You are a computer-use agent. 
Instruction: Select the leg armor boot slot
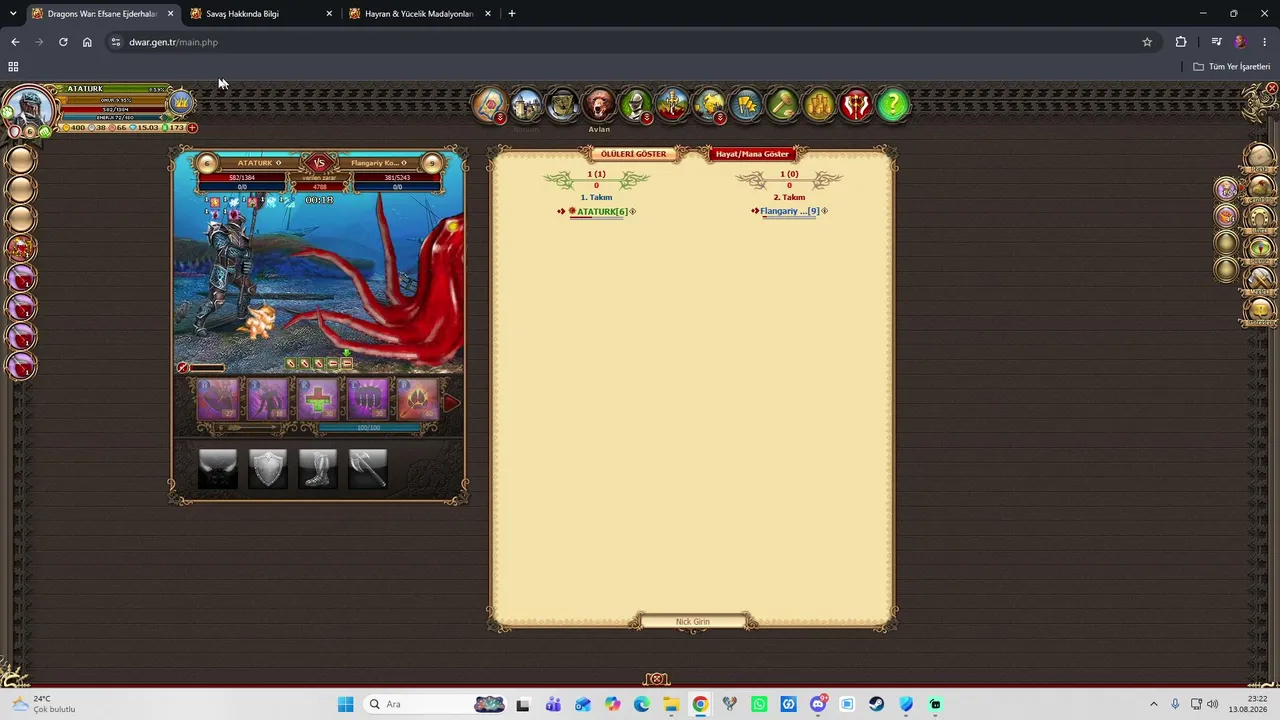coord(318,468)
